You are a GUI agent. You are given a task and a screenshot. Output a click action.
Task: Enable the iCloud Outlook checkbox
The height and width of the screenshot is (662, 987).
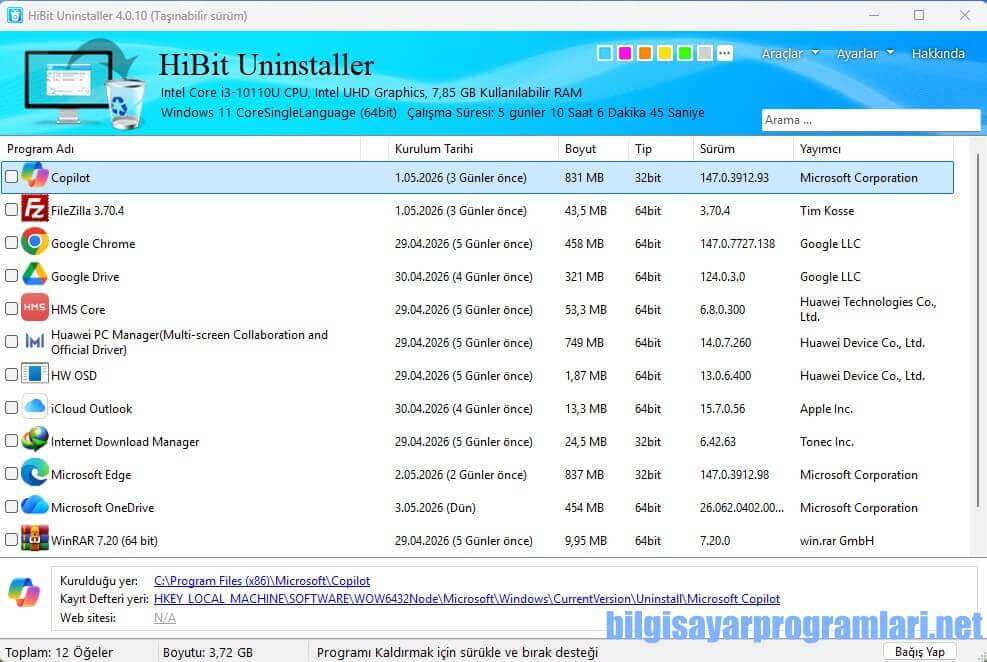[11, 408]
